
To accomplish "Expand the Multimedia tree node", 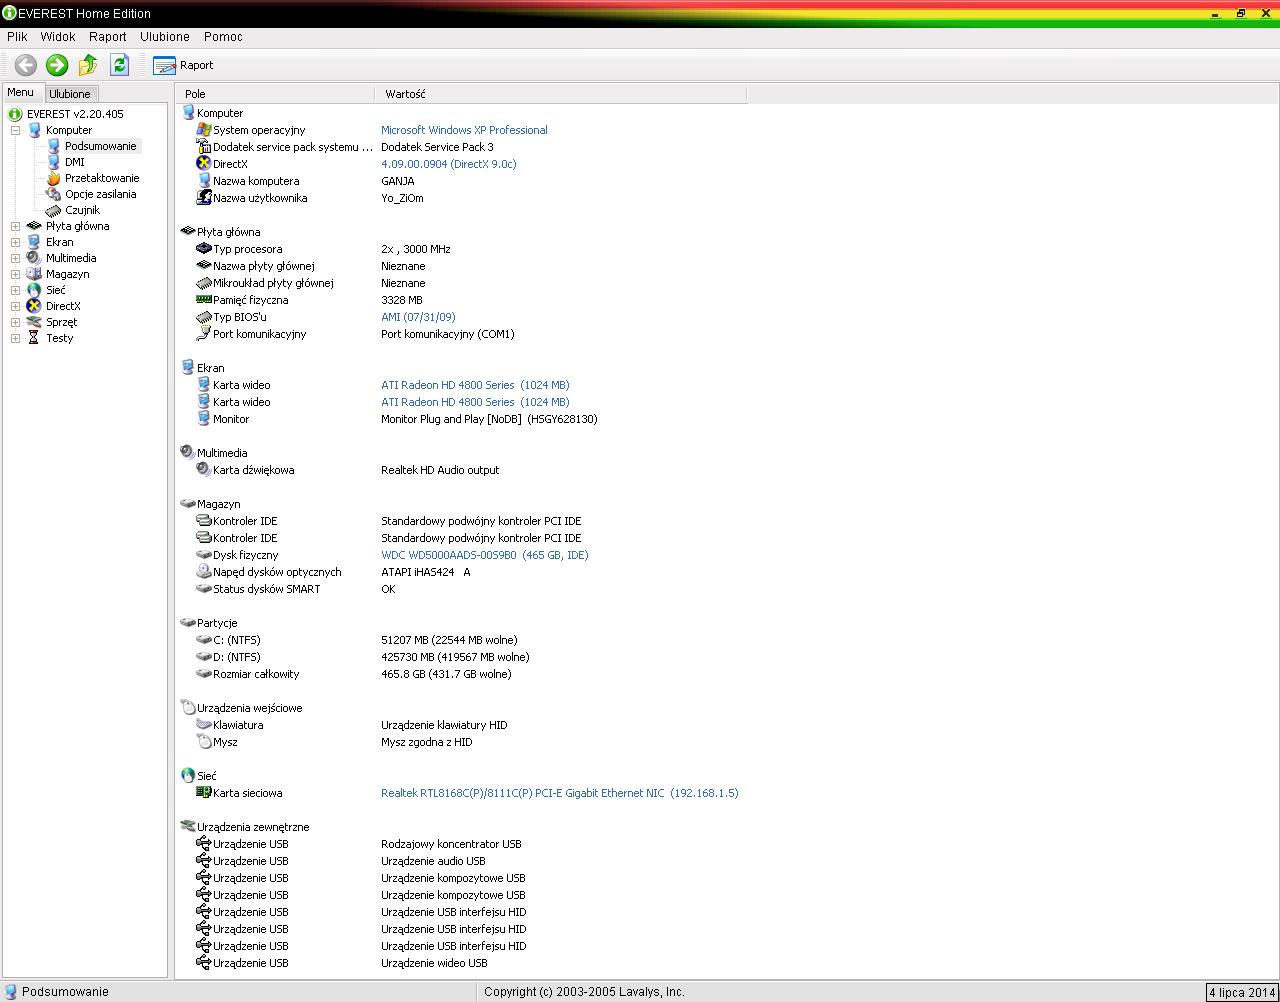I will pos(16,258).
